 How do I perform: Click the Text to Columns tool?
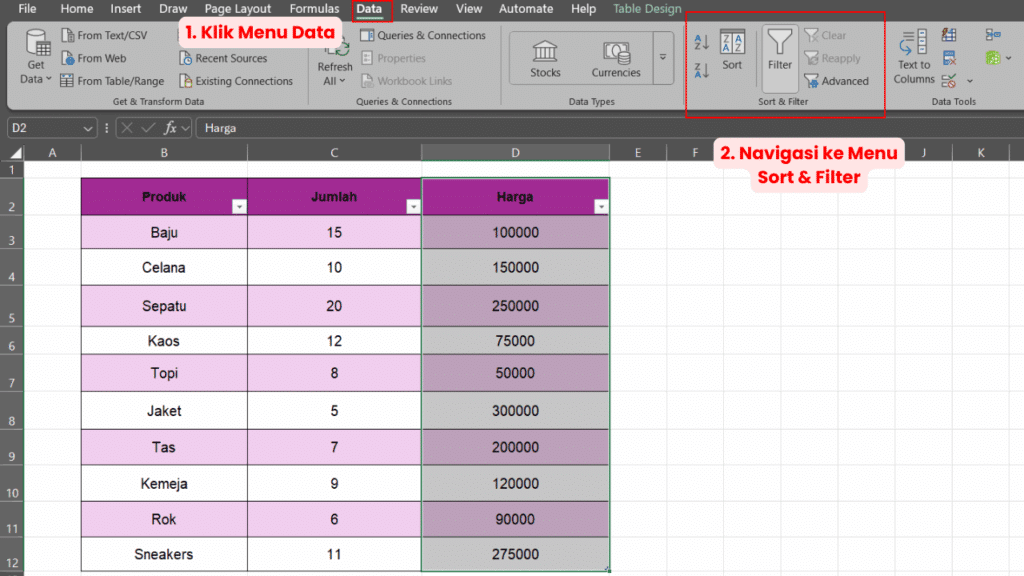[913, 60]
